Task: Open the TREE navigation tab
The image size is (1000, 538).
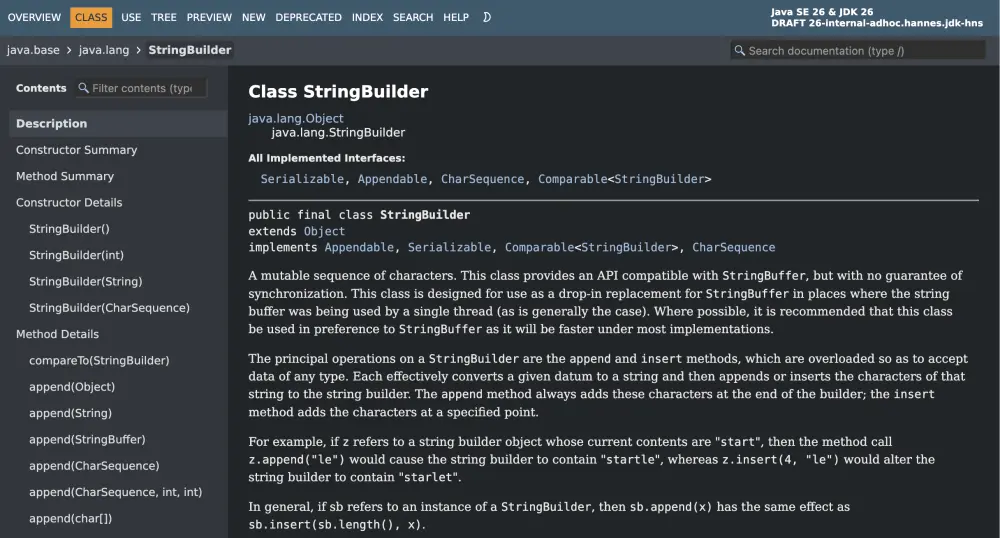Action: (x=164, y=17)
